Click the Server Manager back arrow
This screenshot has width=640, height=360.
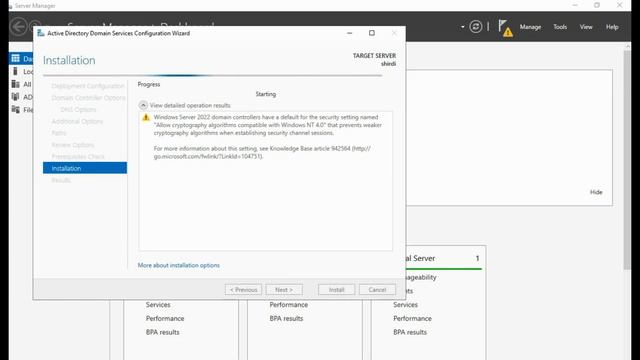coord(19,27)
